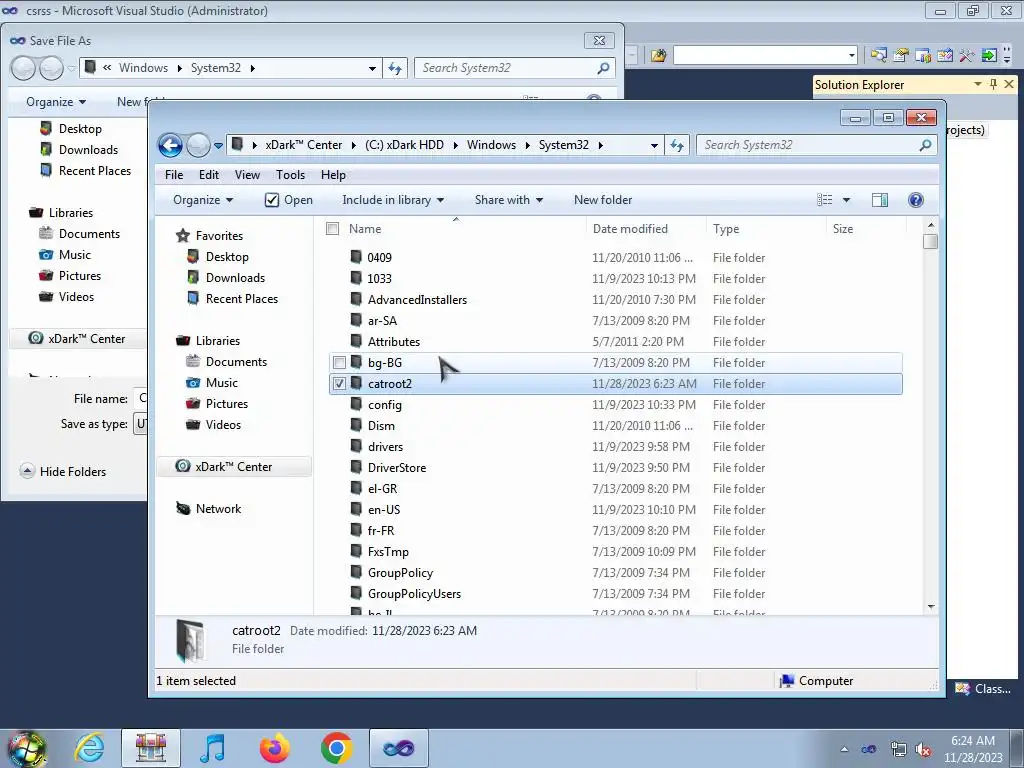Open the Help menu in Explorer
The width and height of the screenshot is (1024, 768).
333,175
